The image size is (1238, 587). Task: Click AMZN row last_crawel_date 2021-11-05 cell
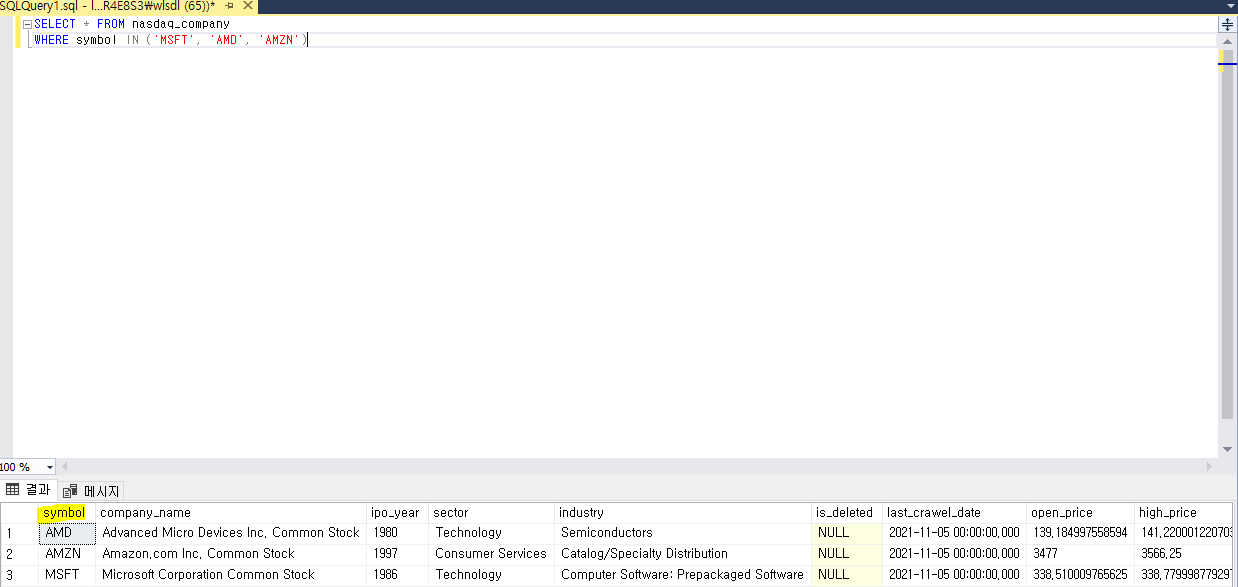pos(954,554)
